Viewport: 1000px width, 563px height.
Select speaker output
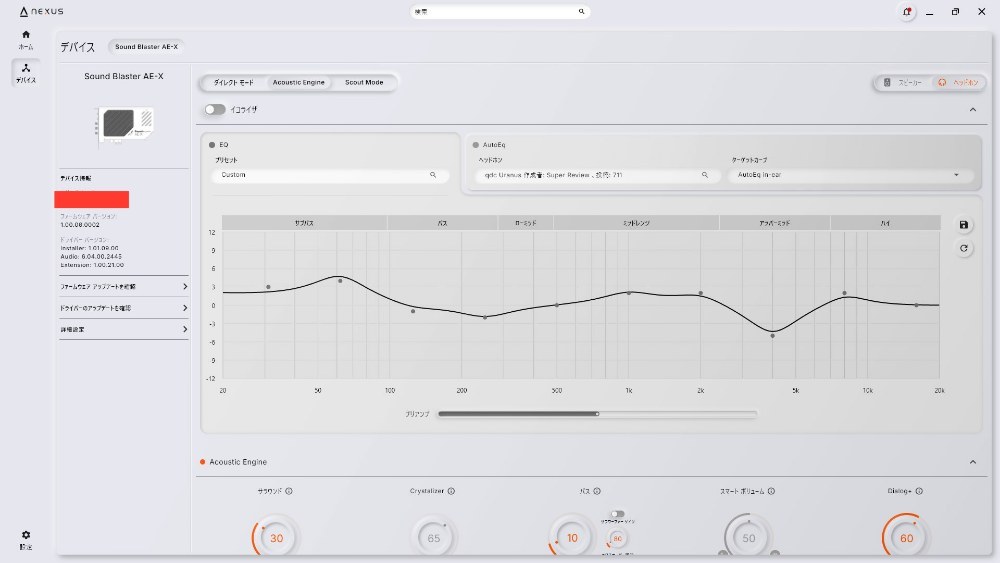(x=902, y=82)
